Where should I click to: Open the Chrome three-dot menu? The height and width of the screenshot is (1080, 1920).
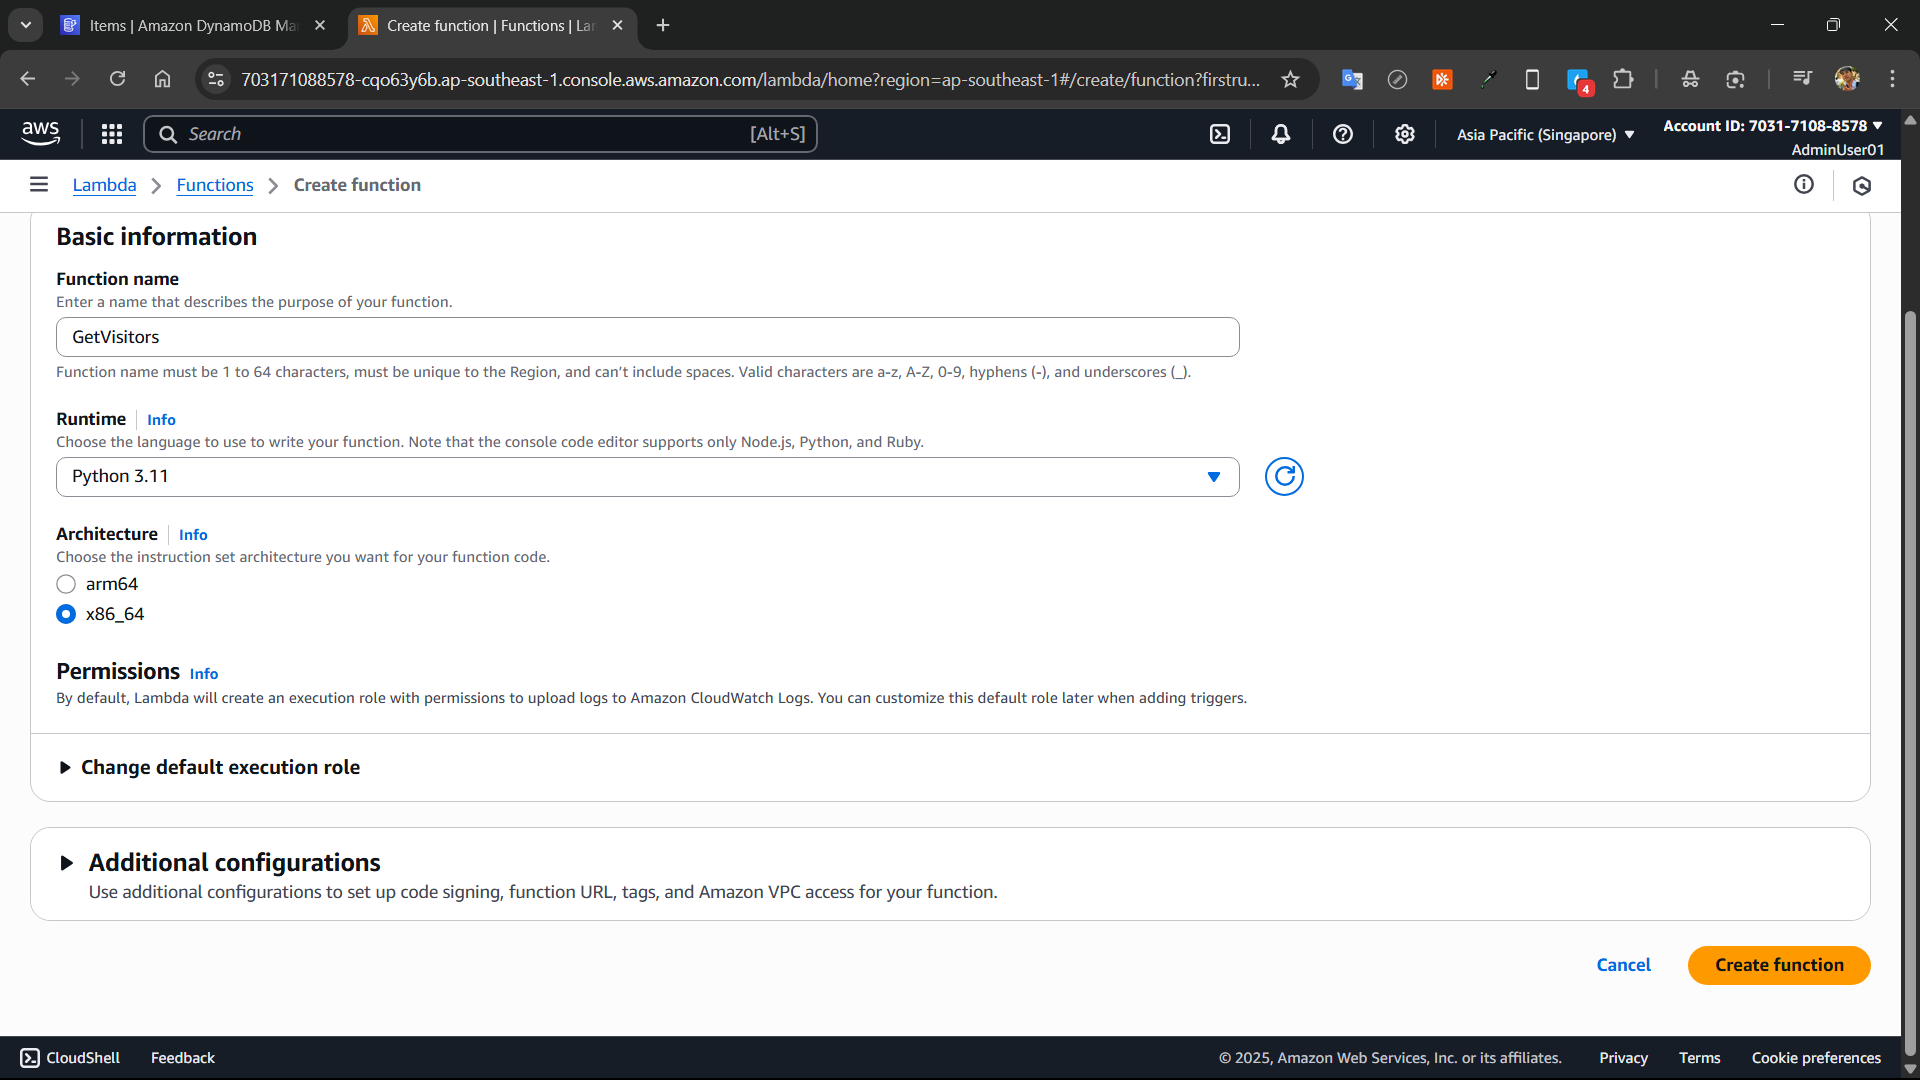(x=1892, y=79)
